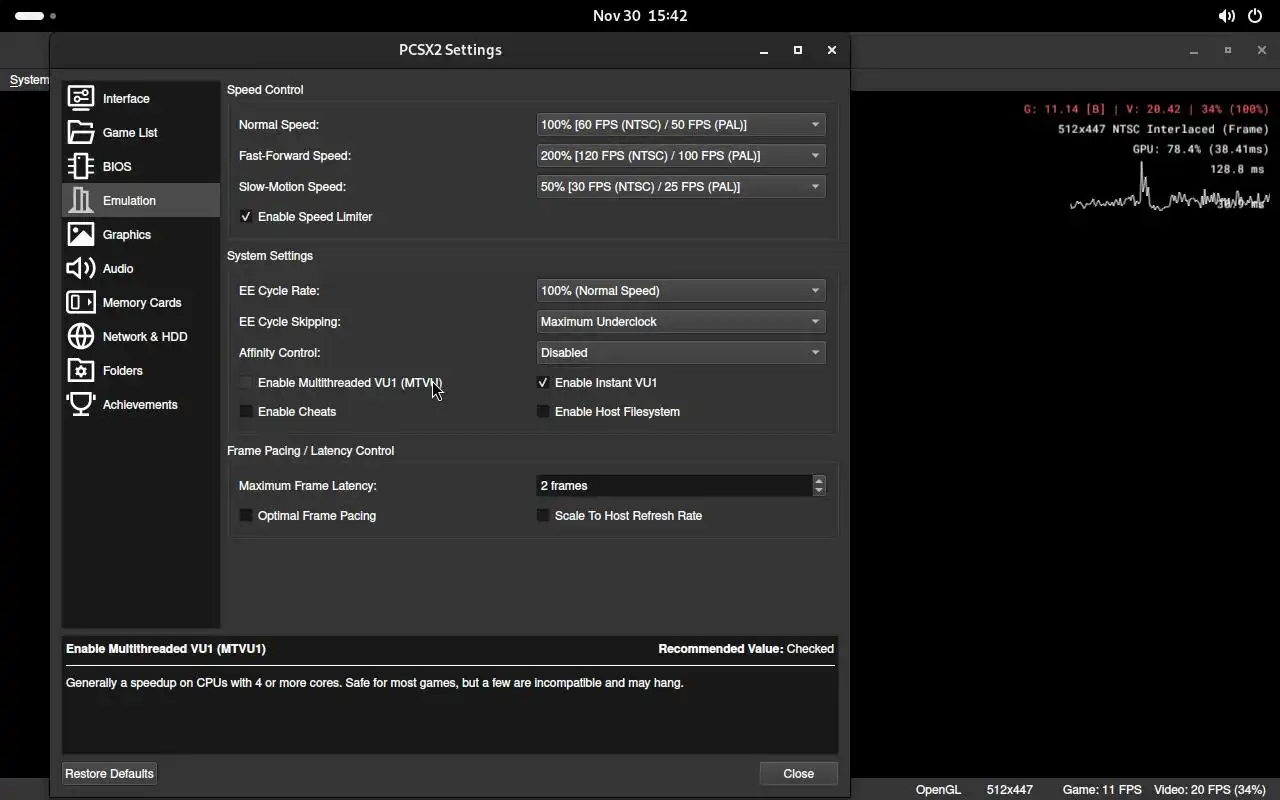Screen dimensions: 1280x800
Task: Open the Affinity Control dropdown
Action: pyautogui.click(x=681, y=352)
